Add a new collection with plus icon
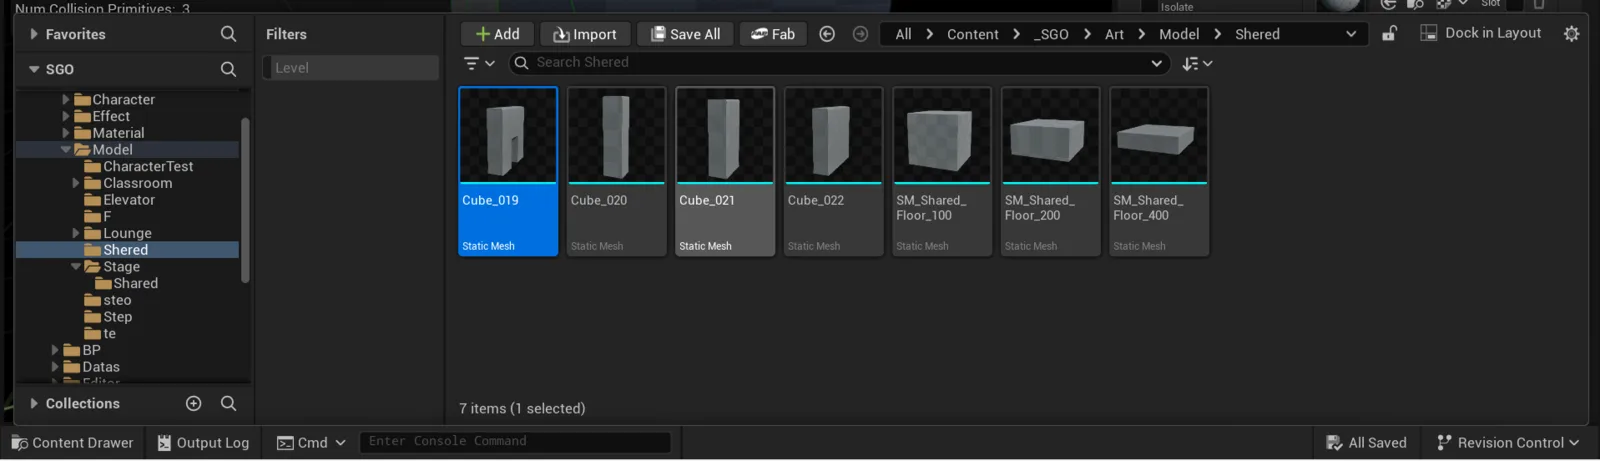This screenshot has height=461, width=1600. coord(194,403)
